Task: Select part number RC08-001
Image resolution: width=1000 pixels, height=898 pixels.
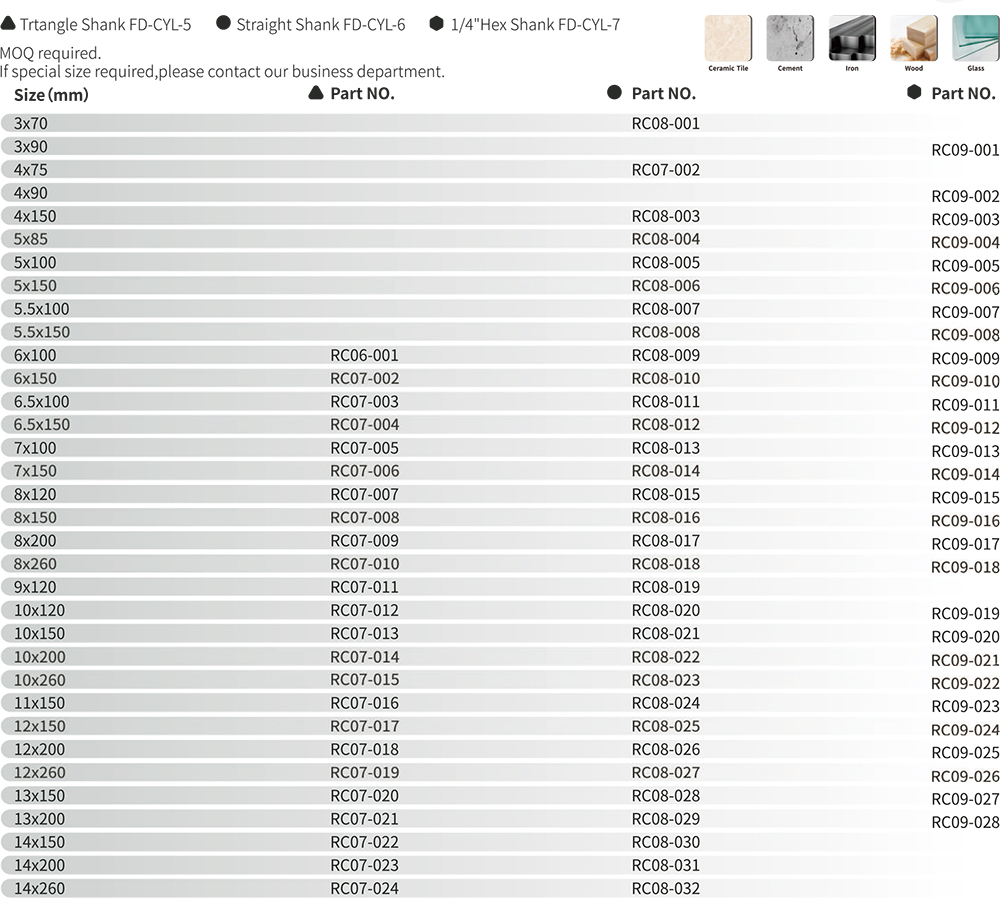Action: point(665,124)
